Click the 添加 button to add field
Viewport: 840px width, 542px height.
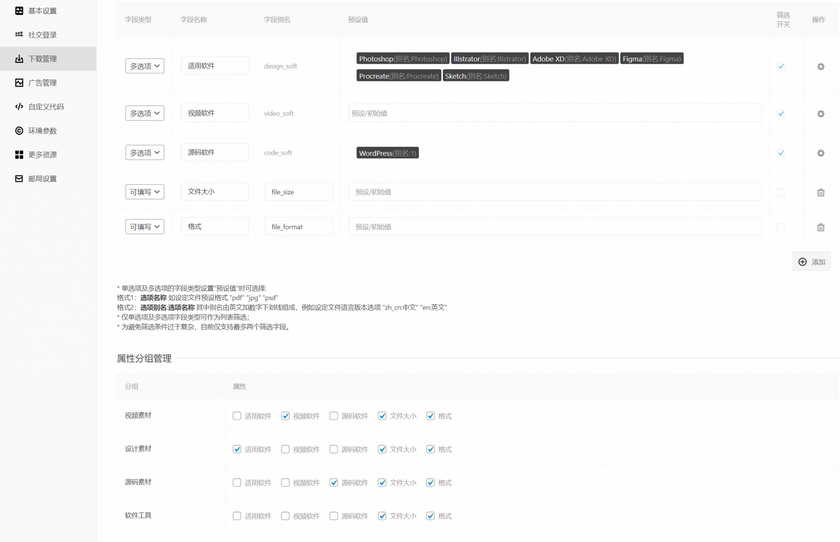(811, 262)
